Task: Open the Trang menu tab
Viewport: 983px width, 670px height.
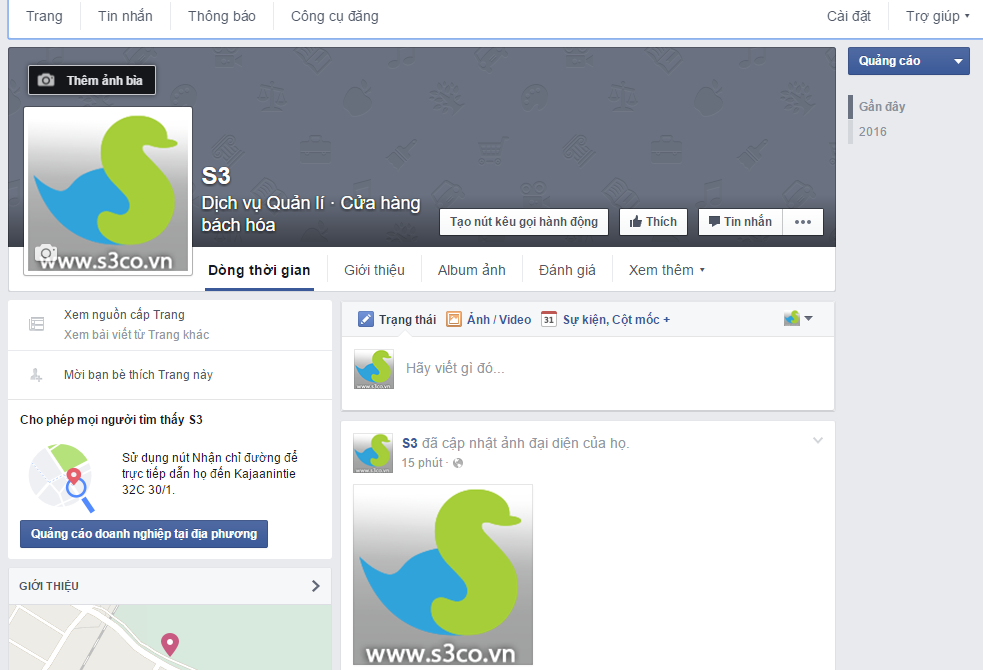Action: click(x=44, y=16)
